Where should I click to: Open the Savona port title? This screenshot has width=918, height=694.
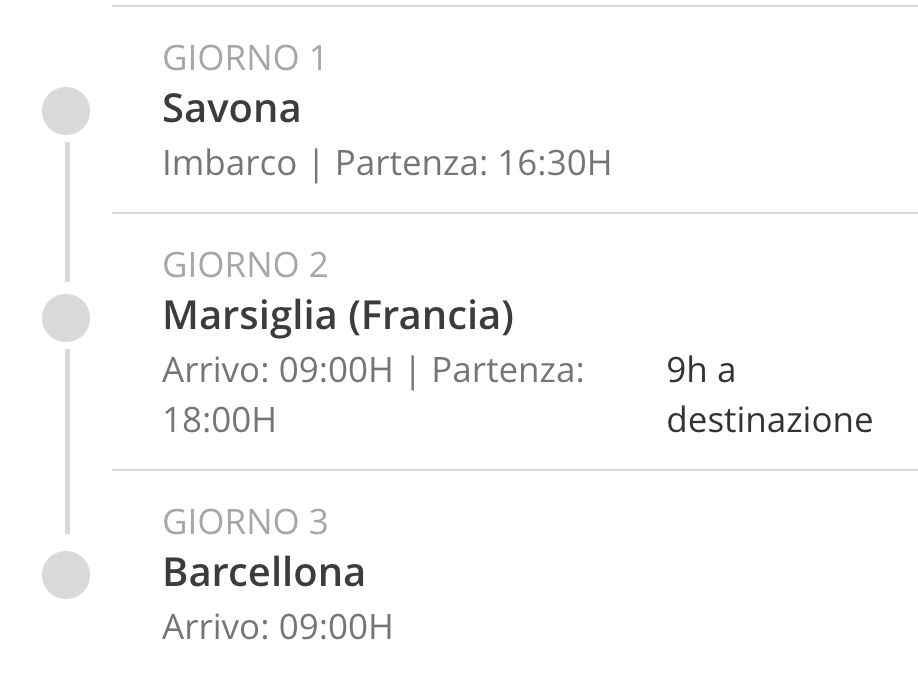231,108
